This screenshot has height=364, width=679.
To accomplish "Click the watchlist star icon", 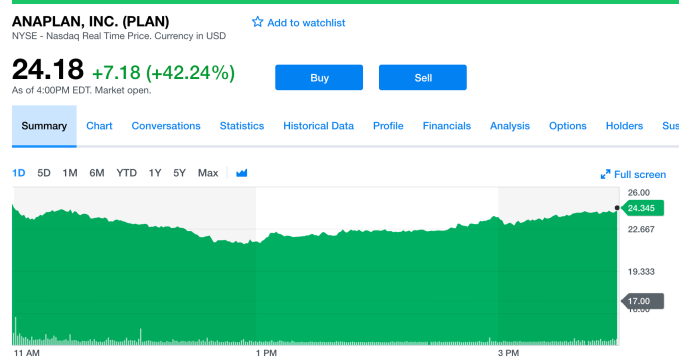I will point(257,22).
